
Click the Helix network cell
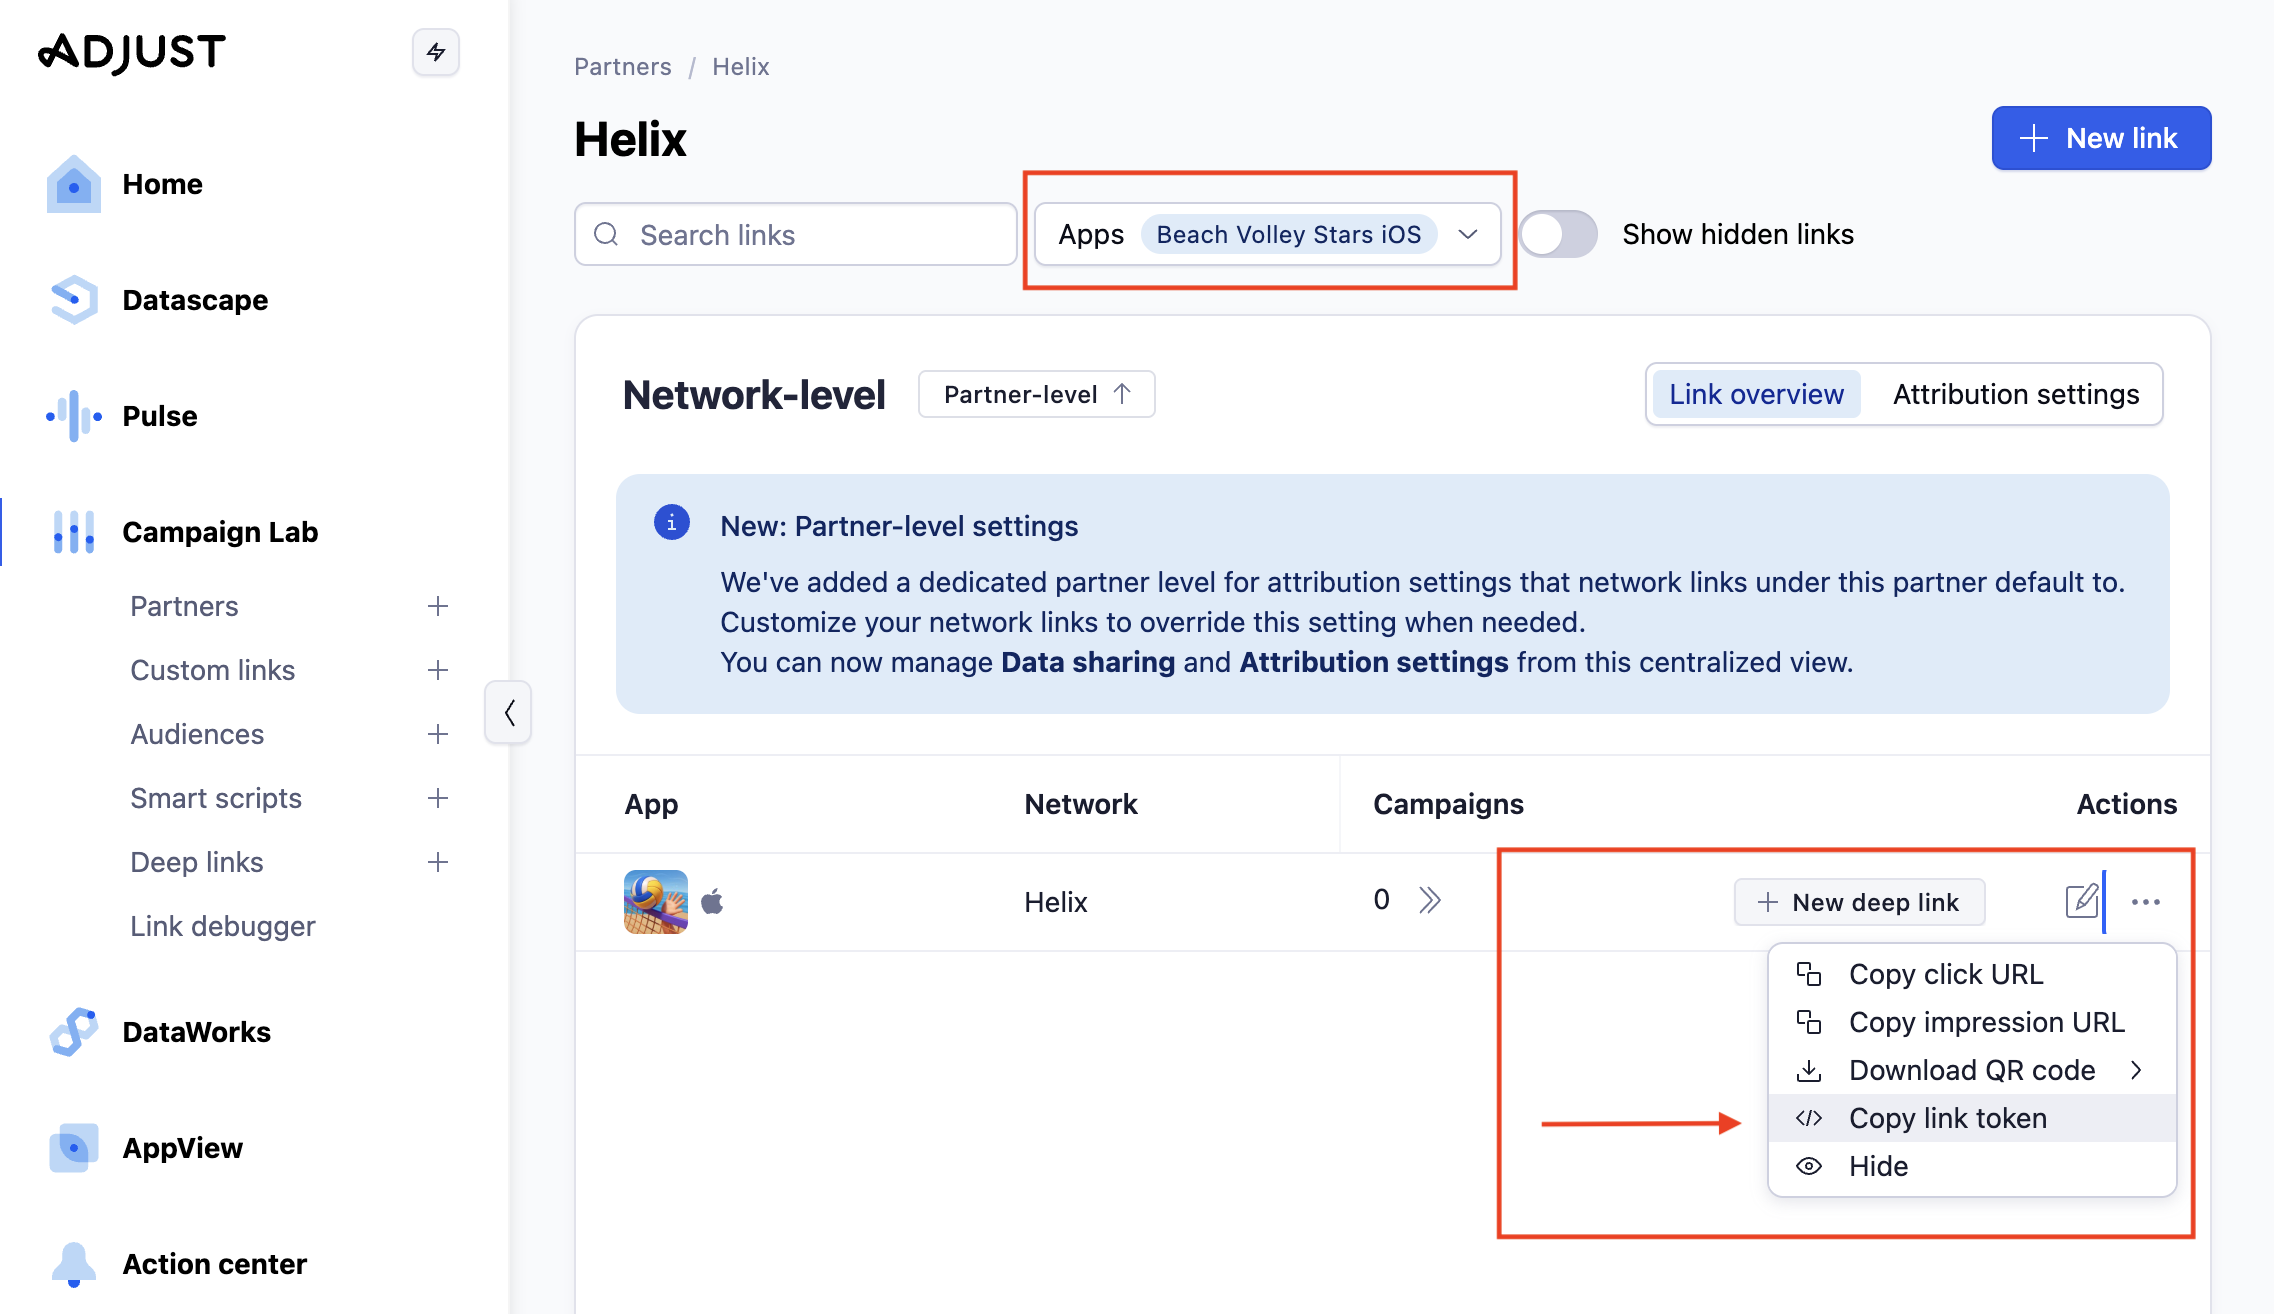click(1055, 902)
